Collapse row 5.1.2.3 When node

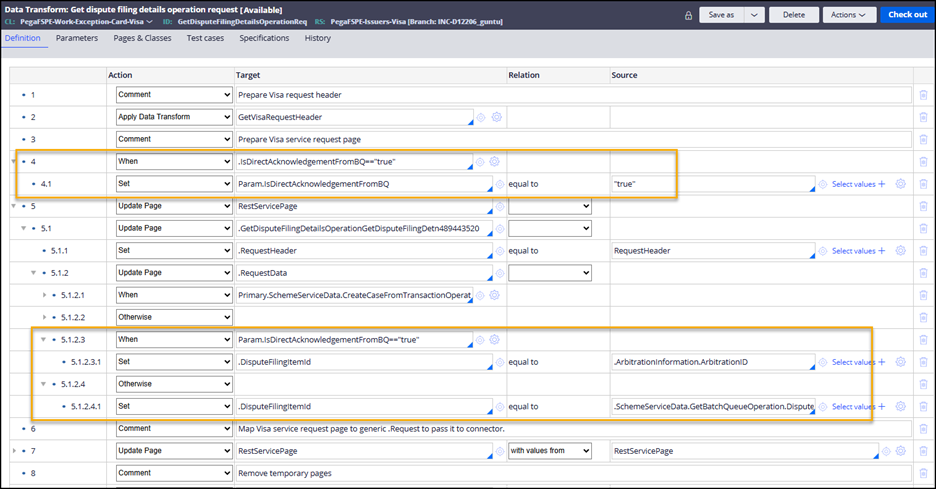point(44,340)
